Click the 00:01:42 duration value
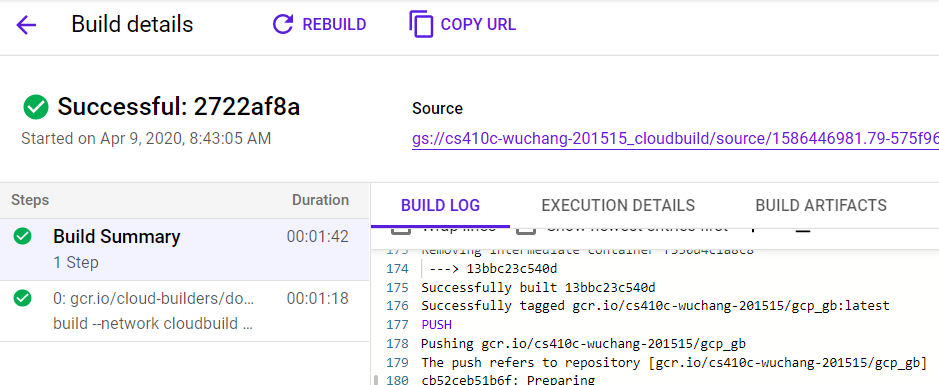939x385 pixels. pos(317,237)
